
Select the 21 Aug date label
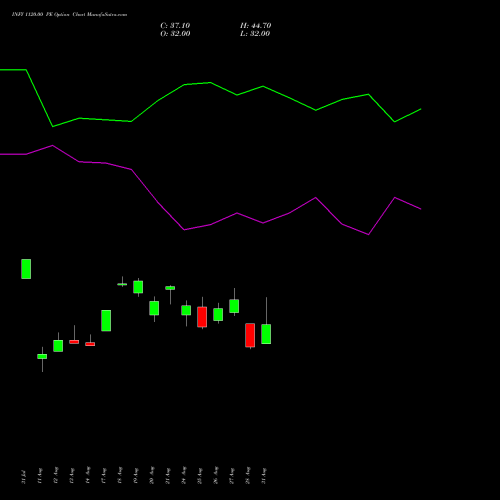click(x=168, y=476)
